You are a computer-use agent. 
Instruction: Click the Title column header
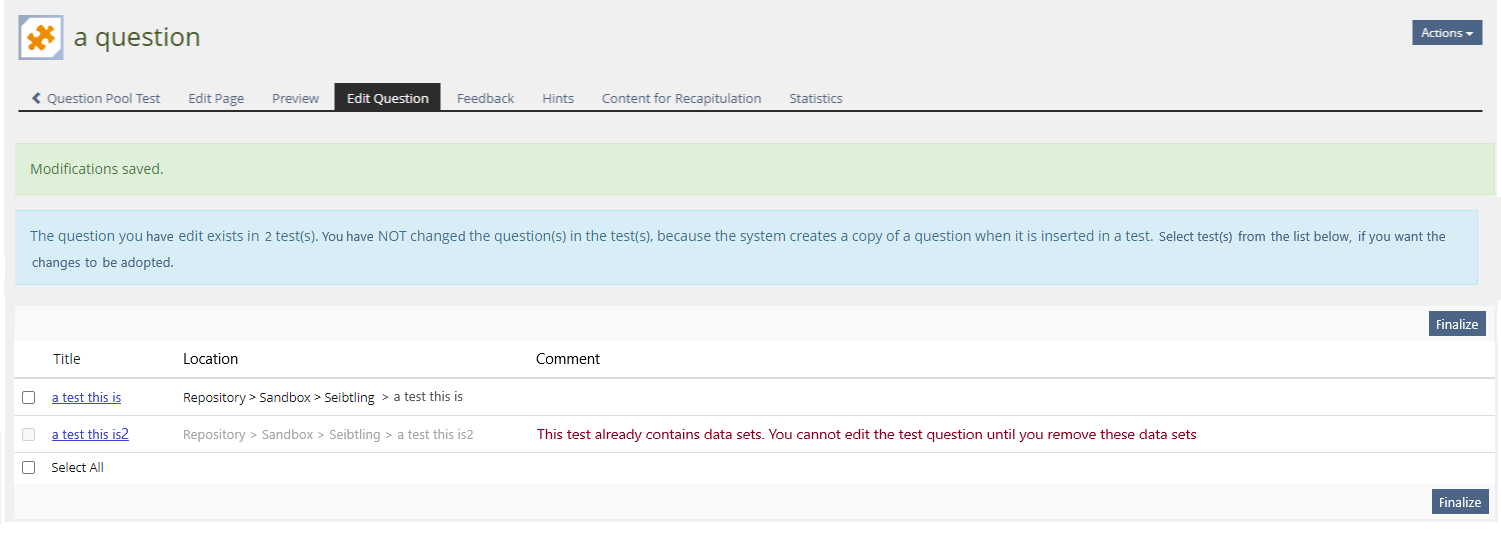coord(67,359)
